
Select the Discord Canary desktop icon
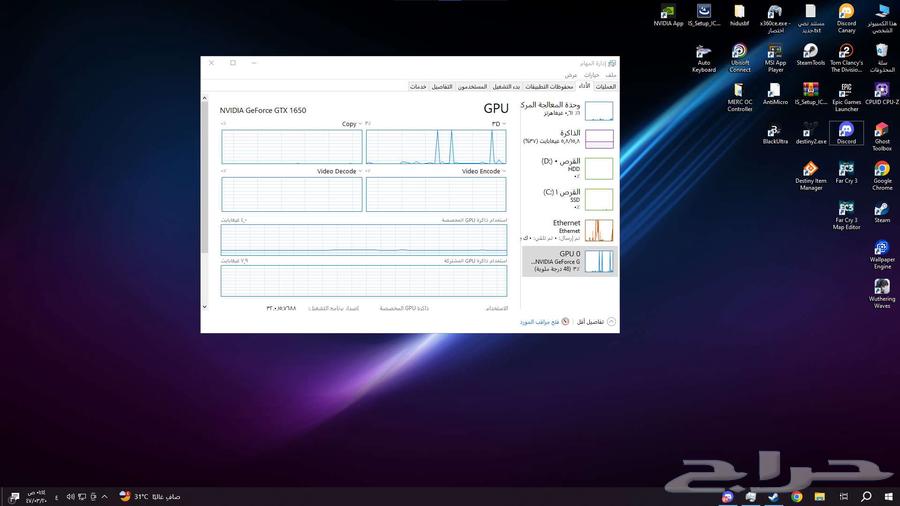tap(846, 18)
